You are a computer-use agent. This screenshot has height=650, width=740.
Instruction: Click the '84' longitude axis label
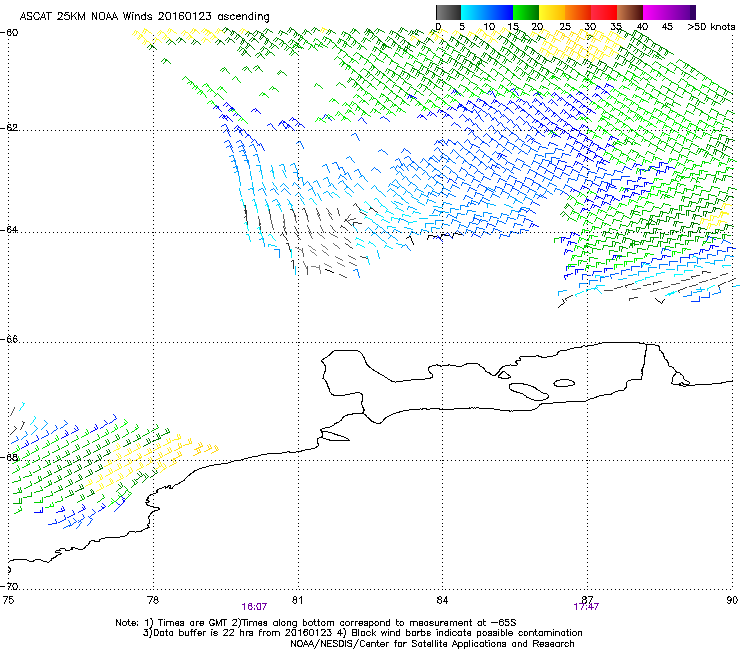(442, 600)
